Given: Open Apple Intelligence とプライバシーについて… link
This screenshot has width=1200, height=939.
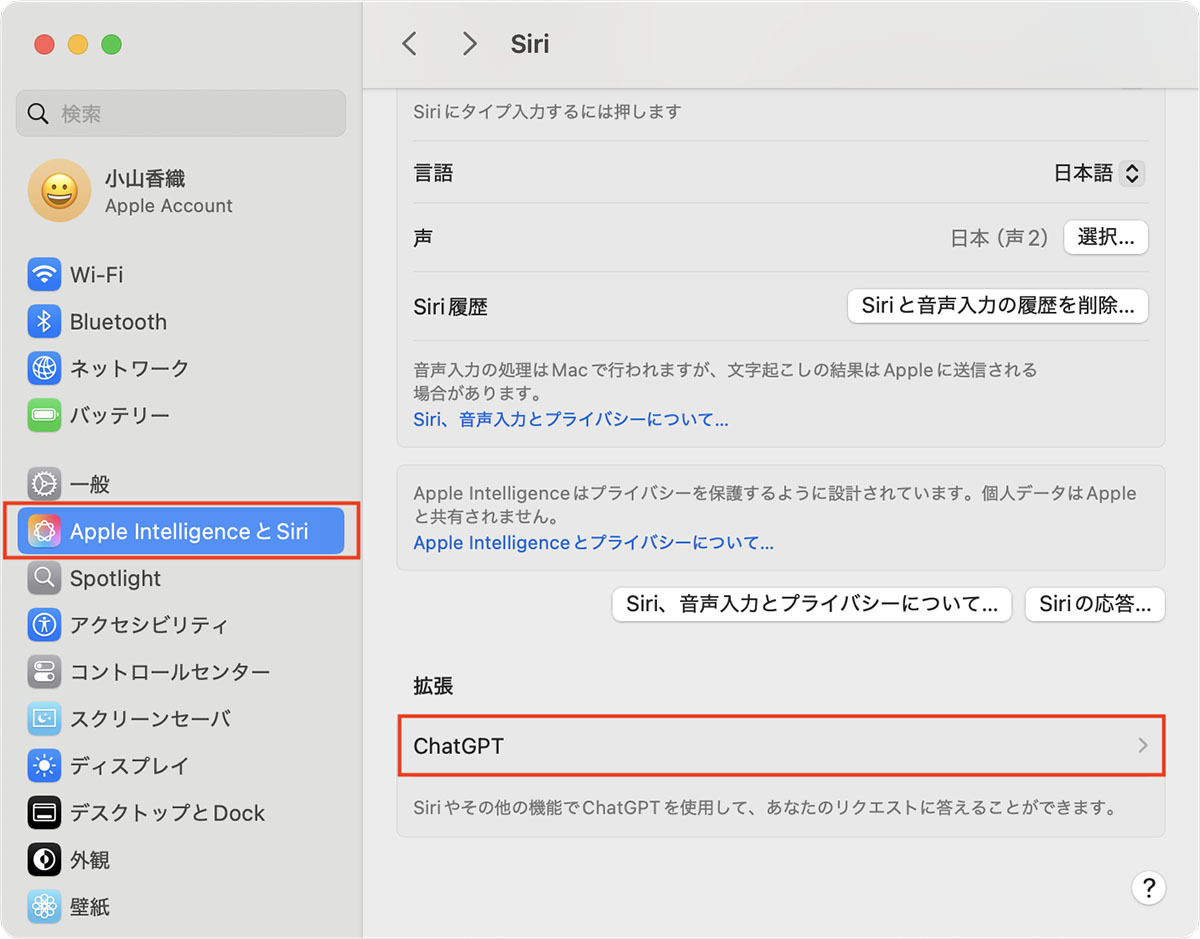Looking at the screenshot, I should [594, 543].
